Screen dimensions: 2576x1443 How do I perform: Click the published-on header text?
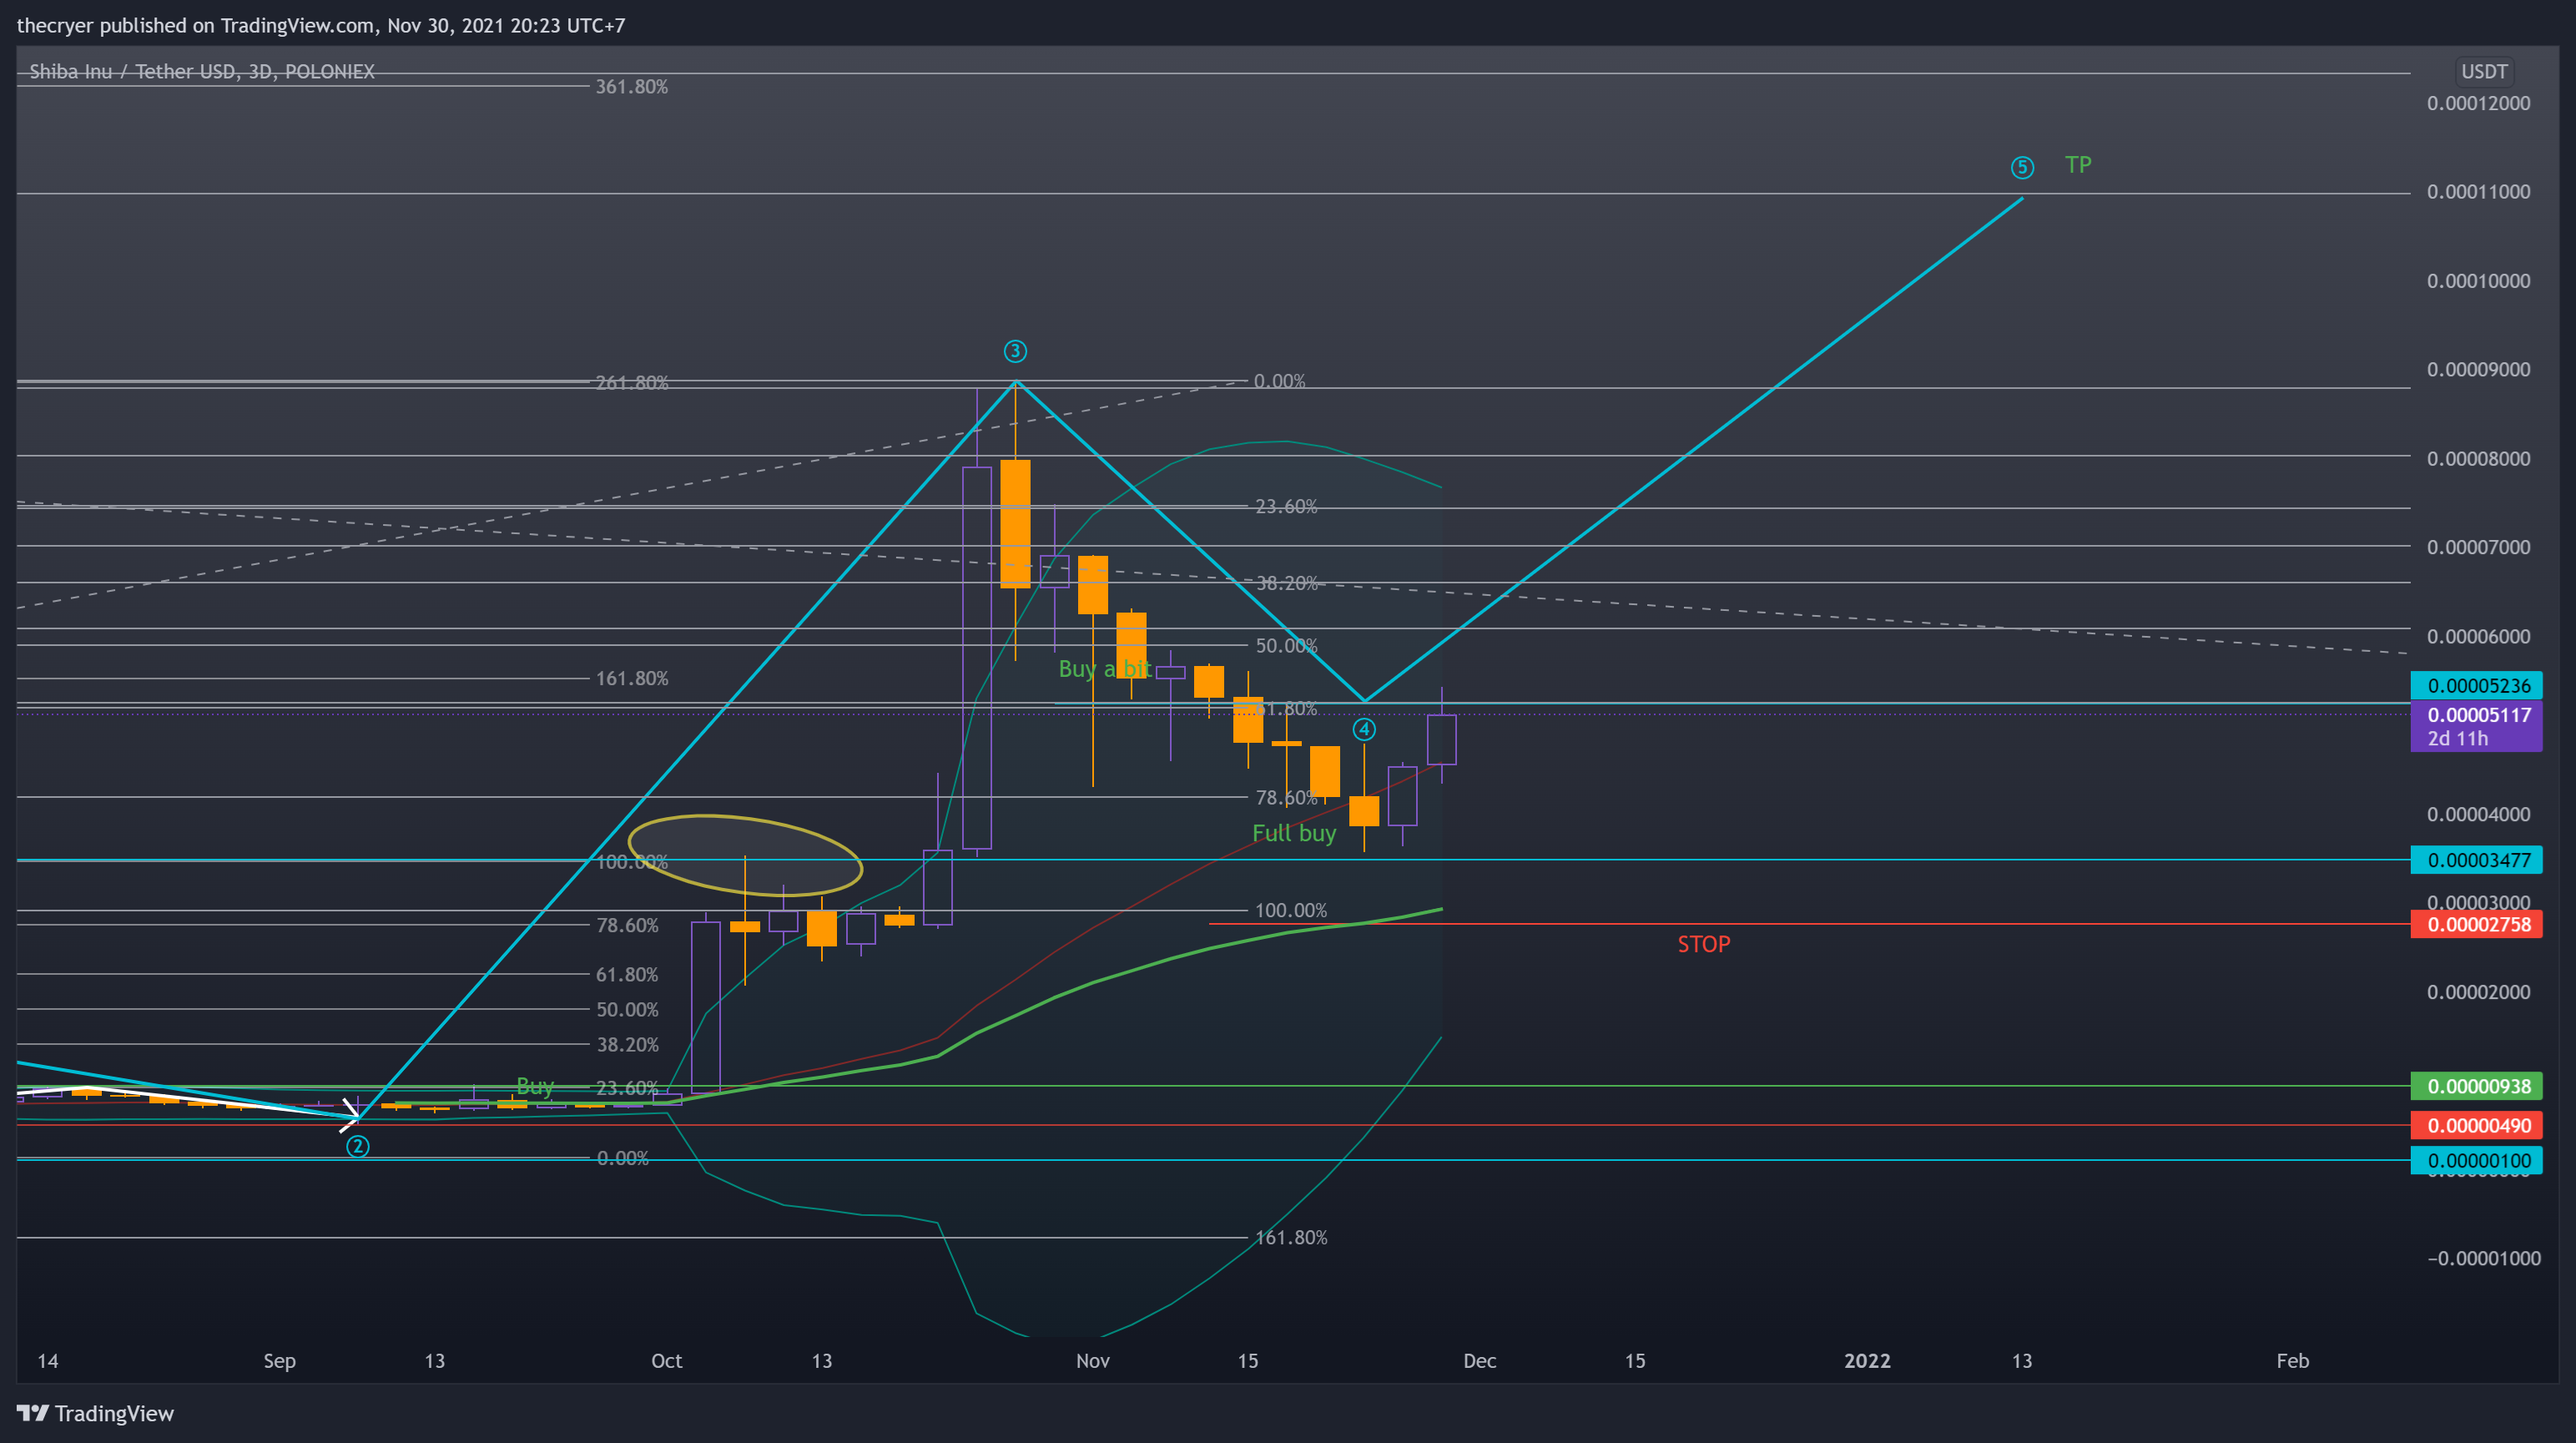(x=321, y=25)
